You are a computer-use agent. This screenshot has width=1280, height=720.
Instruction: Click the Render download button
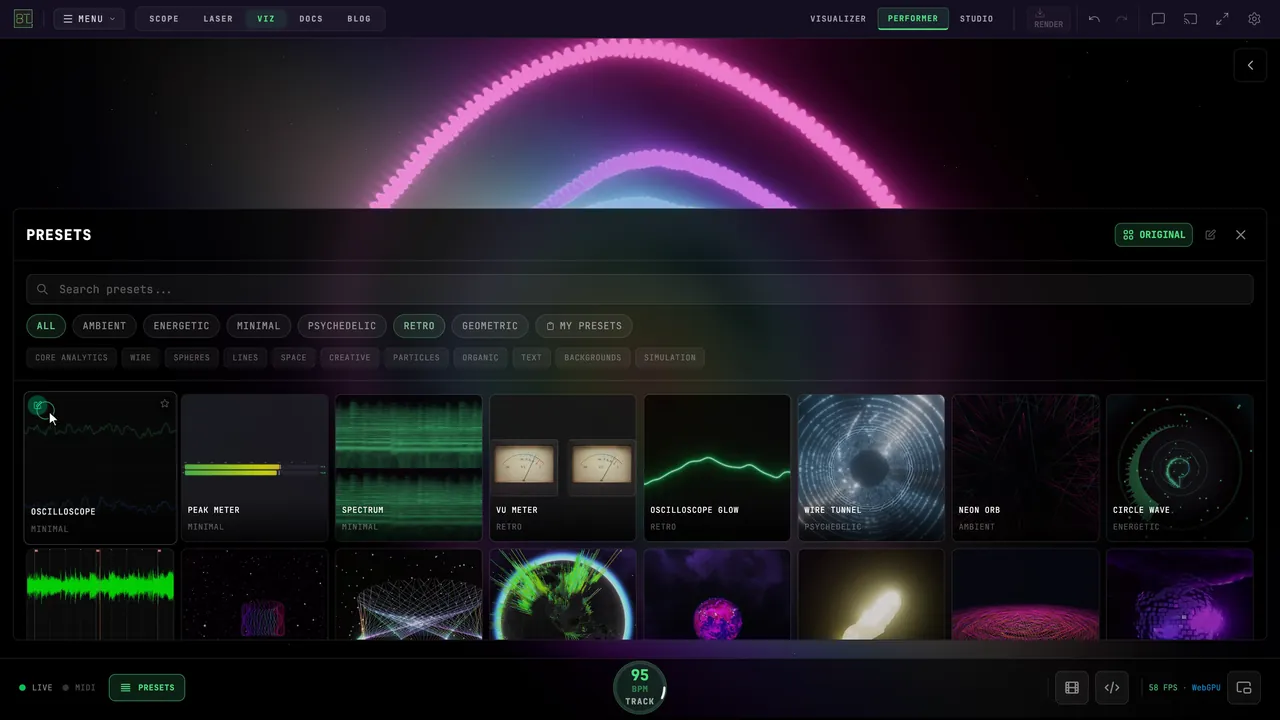tap(1048, 19)
